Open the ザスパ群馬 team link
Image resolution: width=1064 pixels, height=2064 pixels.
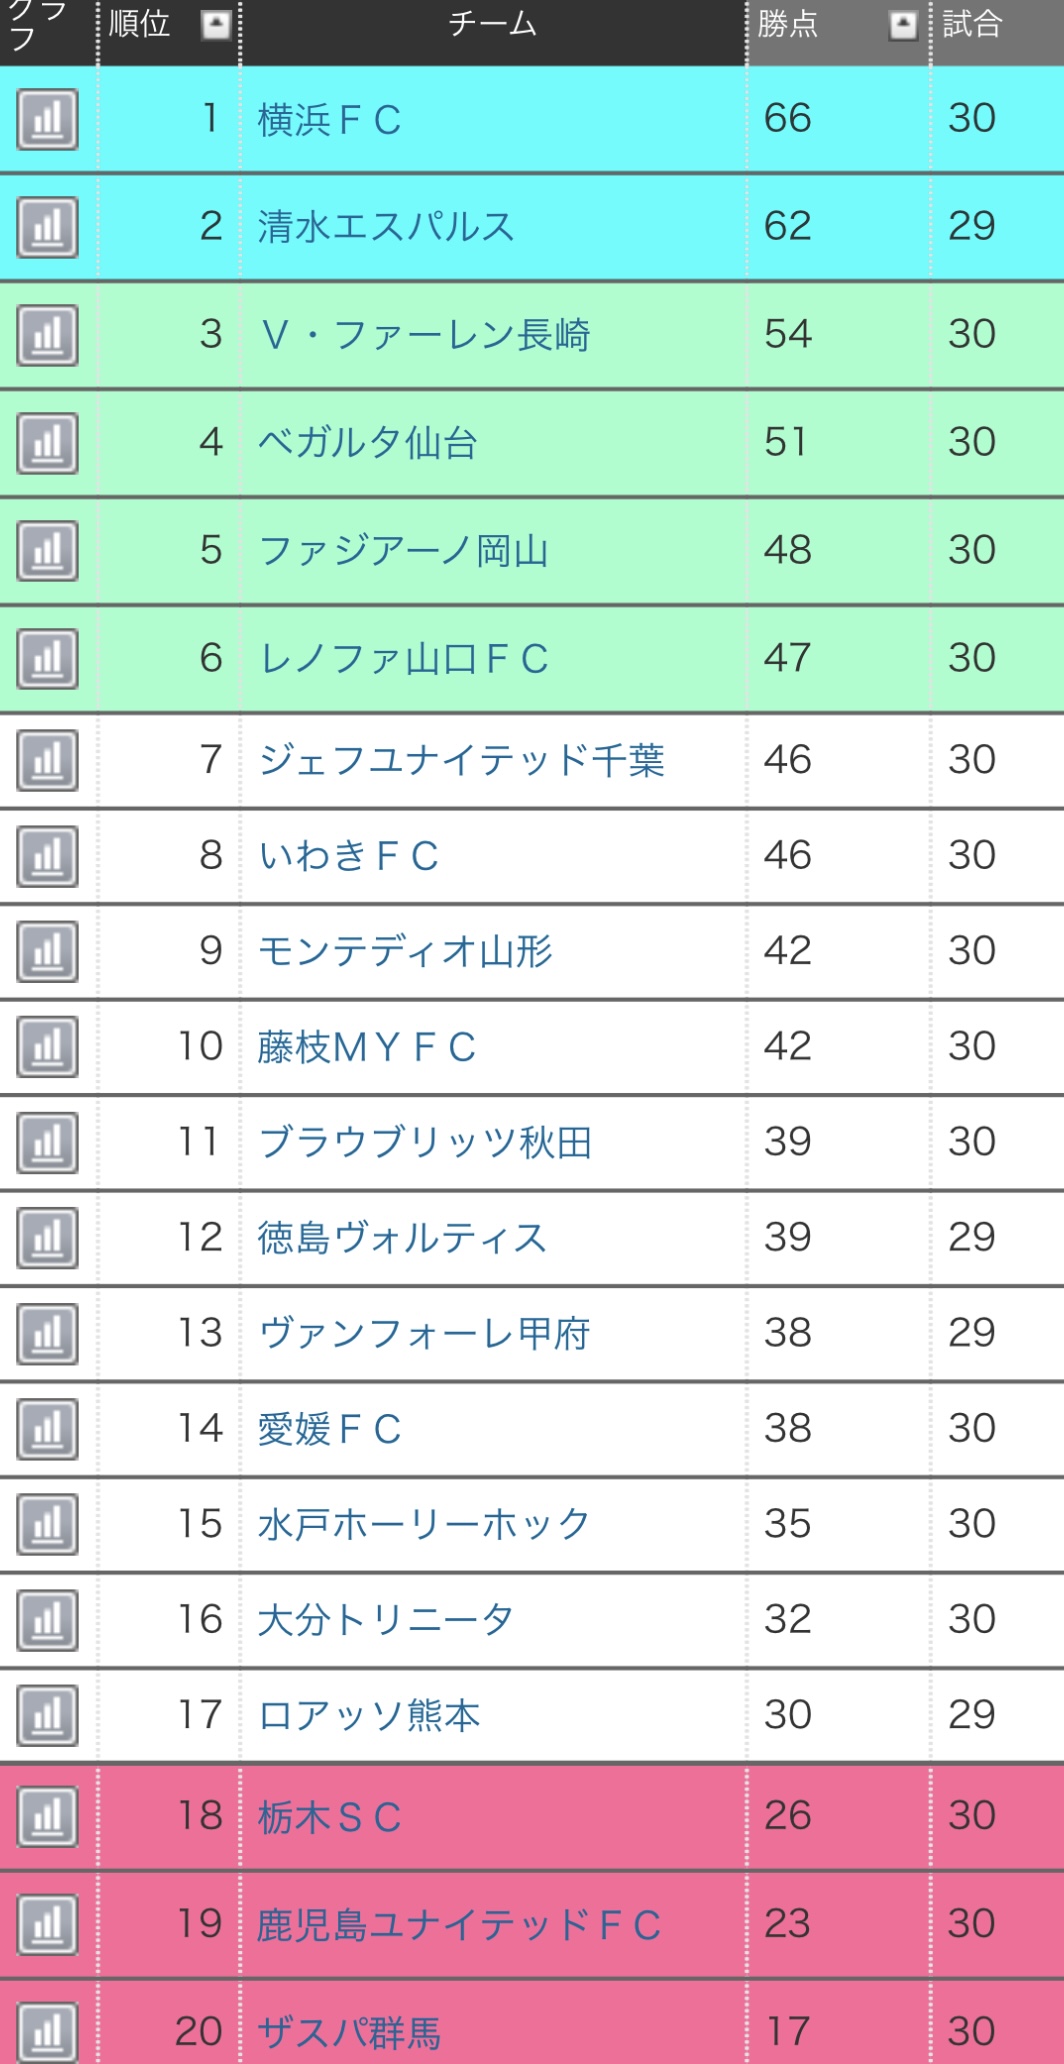tap(349, 2032)
